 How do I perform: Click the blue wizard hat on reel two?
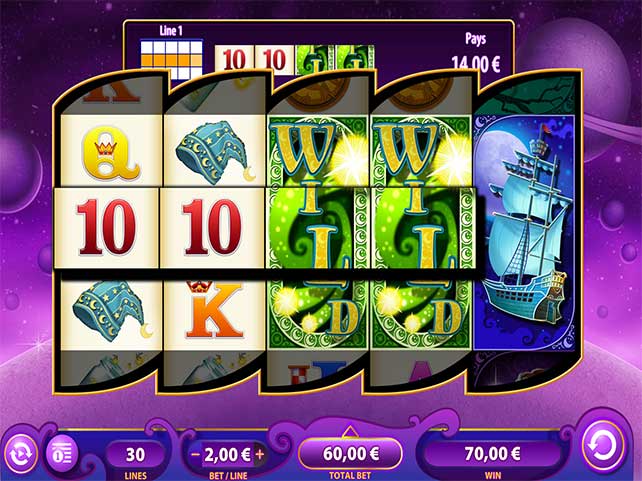point(215,151)
